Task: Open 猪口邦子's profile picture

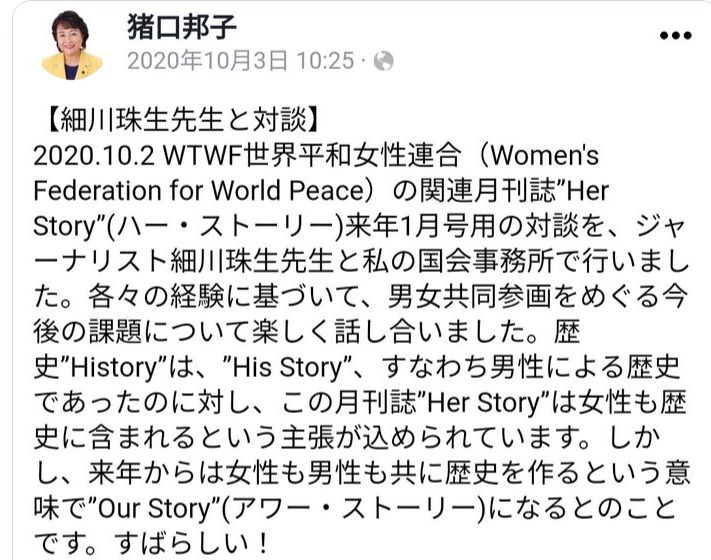Action: 66,45
